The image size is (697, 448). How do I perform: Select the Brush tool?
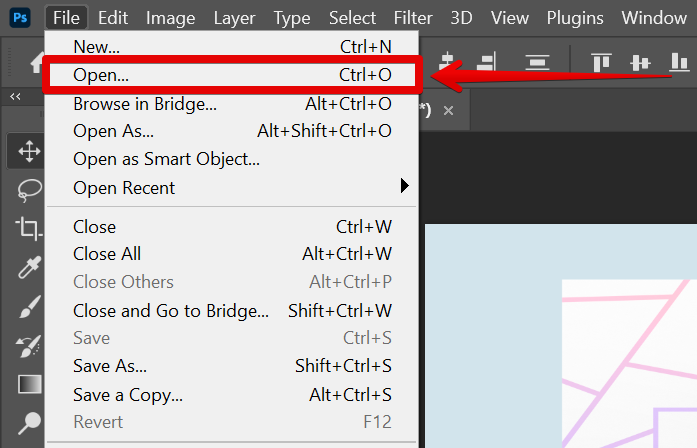pos(29,307)
